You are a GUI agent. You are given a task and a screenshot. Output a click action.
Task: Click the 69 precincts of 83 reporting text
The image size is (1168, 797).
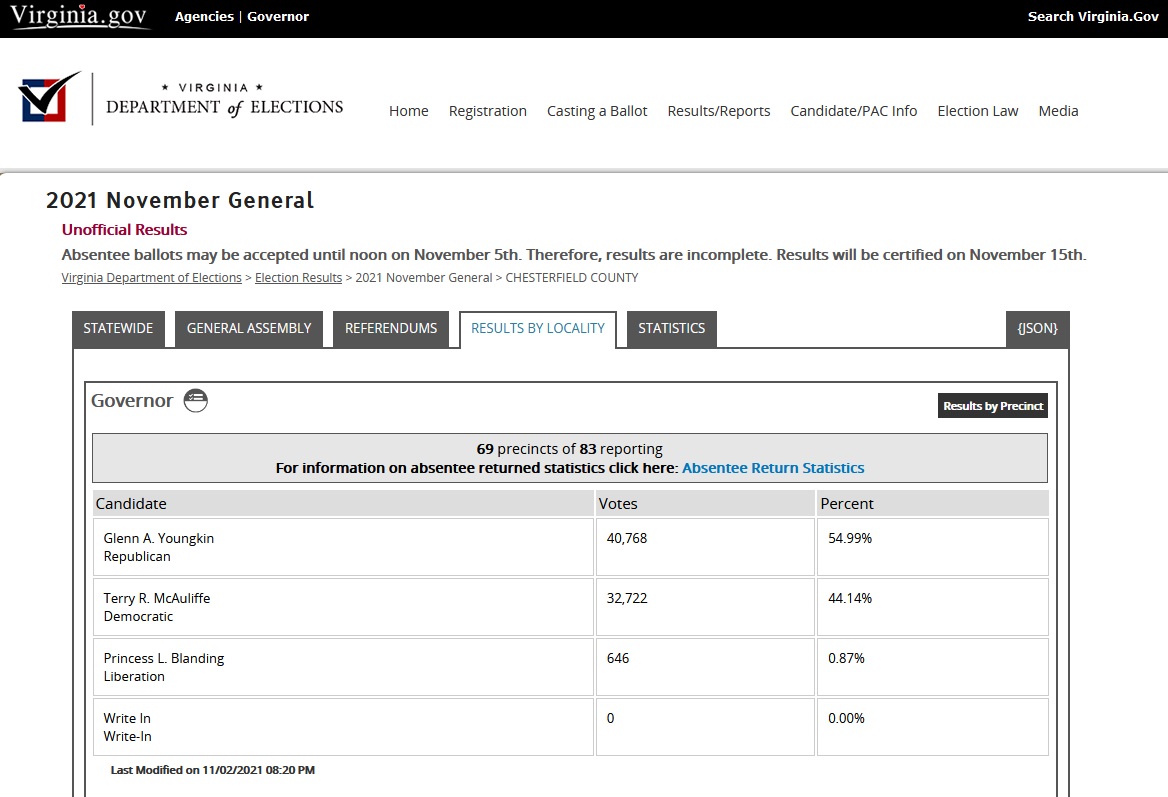(569, 449)
